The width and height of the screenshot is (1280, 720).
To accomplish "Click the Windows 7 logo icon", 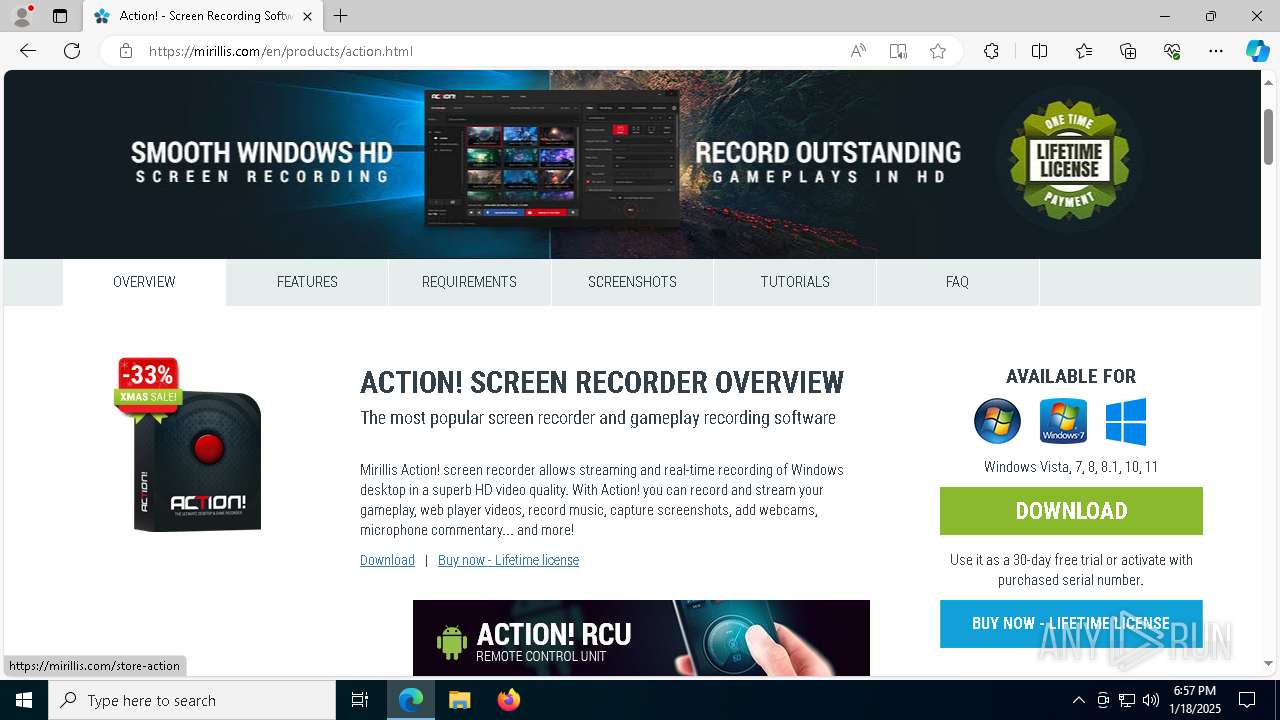I will click(1063, 421).
